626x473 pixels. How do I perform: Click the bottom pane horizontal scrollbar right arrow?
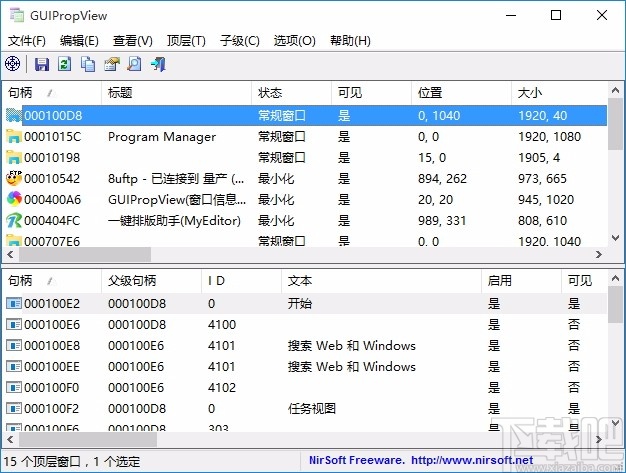click(x=598, y=439)
